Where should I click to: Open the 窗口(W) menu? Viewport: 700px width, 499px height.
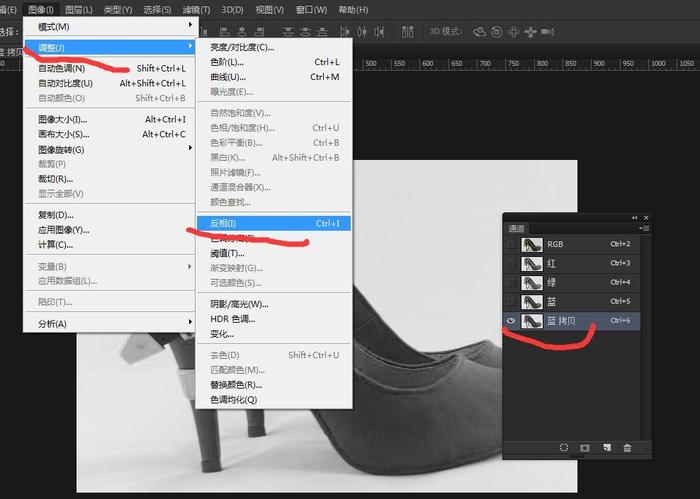311,9
